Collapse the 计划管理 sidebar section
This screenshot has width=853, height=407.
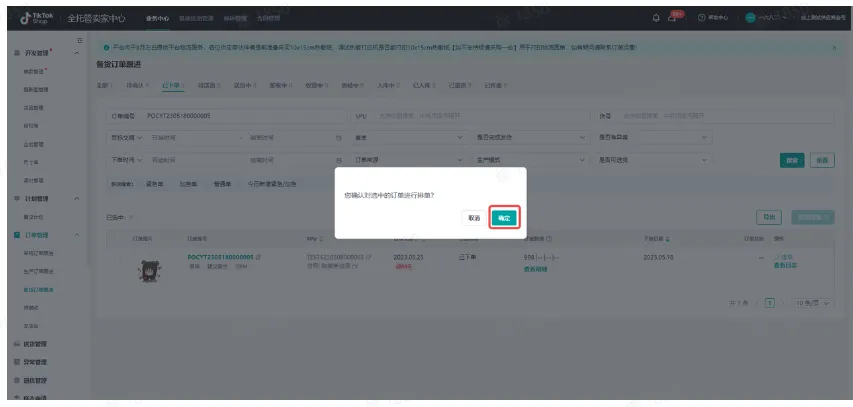tap(77, 199)
